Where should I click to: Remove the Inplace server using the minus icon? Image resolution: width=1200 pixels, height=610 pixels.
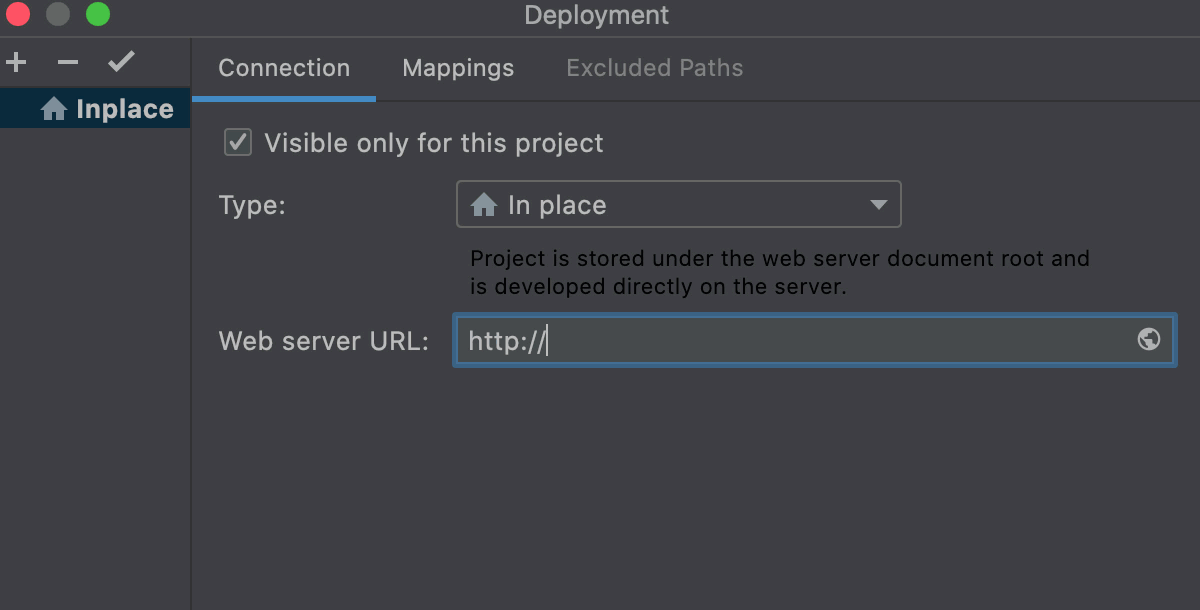[67, 61]
